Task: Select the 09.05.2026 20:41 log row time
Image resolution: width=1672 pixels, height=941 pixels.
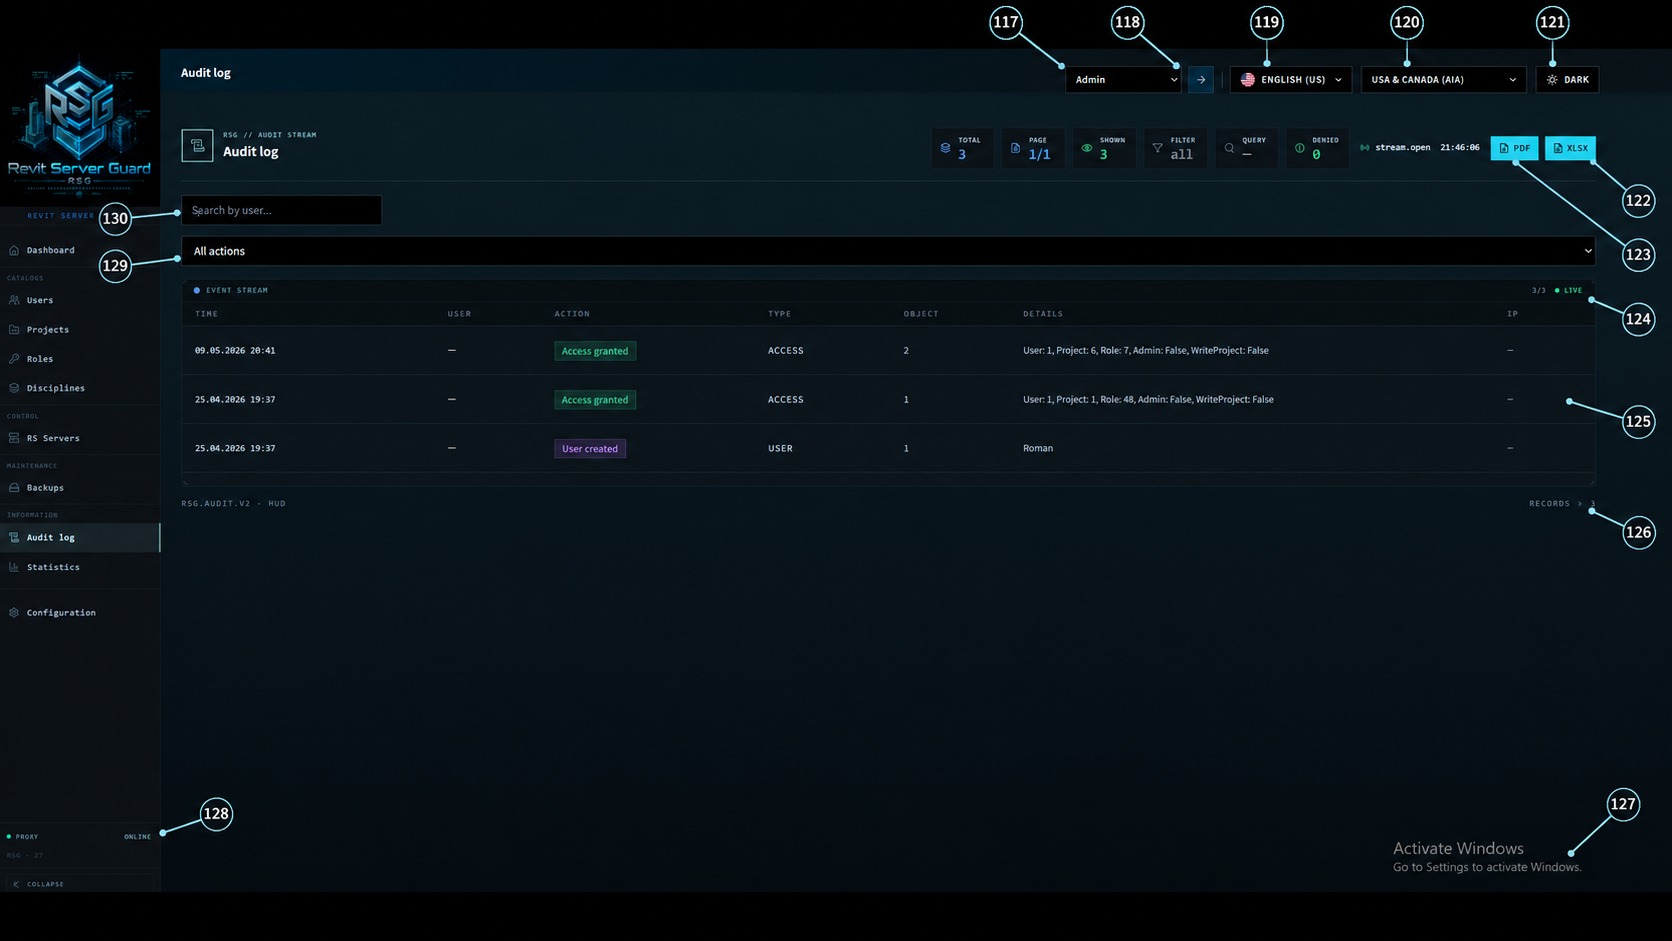Action: pos(235,351)
